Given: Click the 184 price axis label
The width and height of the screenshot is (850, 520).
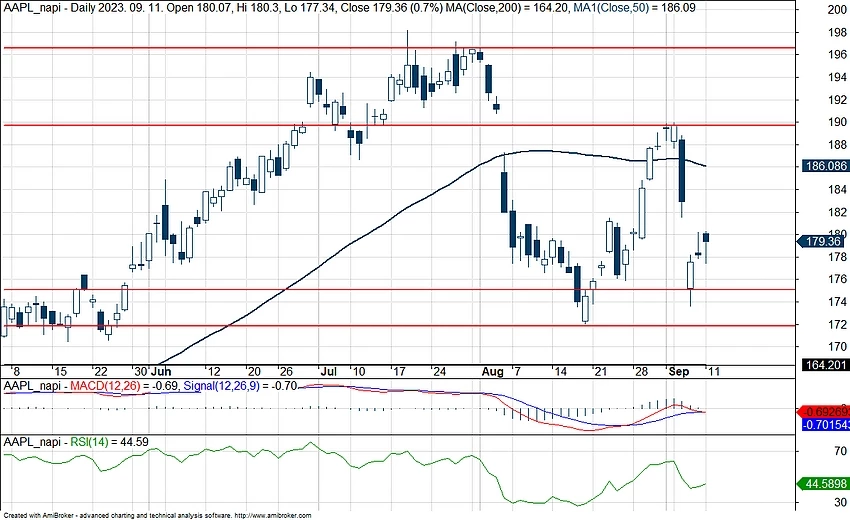Looking at the screenshot, I should click(837, 189).
